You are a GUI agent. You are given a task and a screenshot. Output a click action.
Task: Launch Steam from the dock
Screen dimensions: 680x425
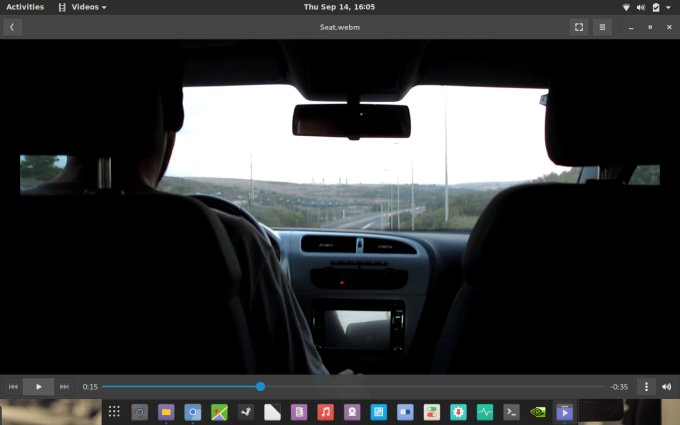[246, 411]
